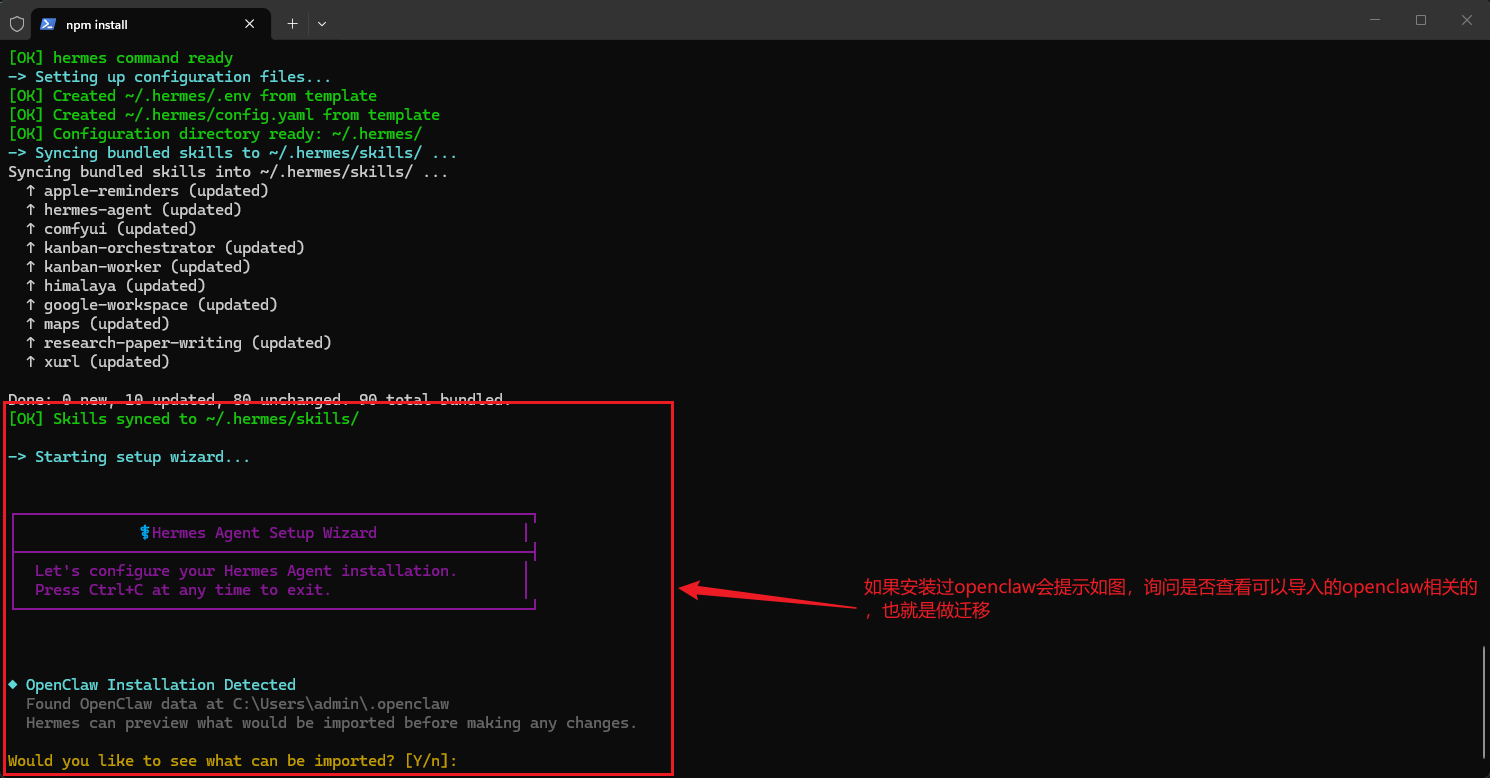1490x778 pixels.
Task: Minimize the terminal window
Action: [1374, 20]
